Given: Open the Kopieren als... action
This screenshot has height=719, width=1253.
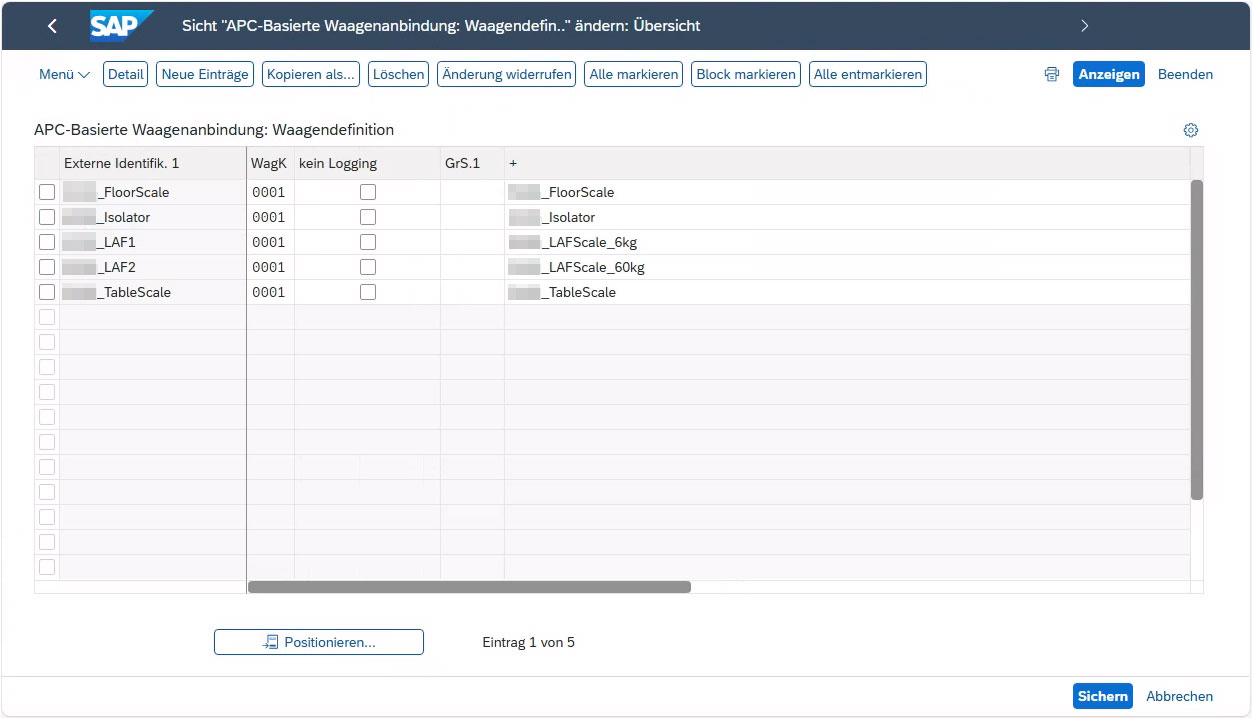Looking at the screenshot, I should [311, 74].
